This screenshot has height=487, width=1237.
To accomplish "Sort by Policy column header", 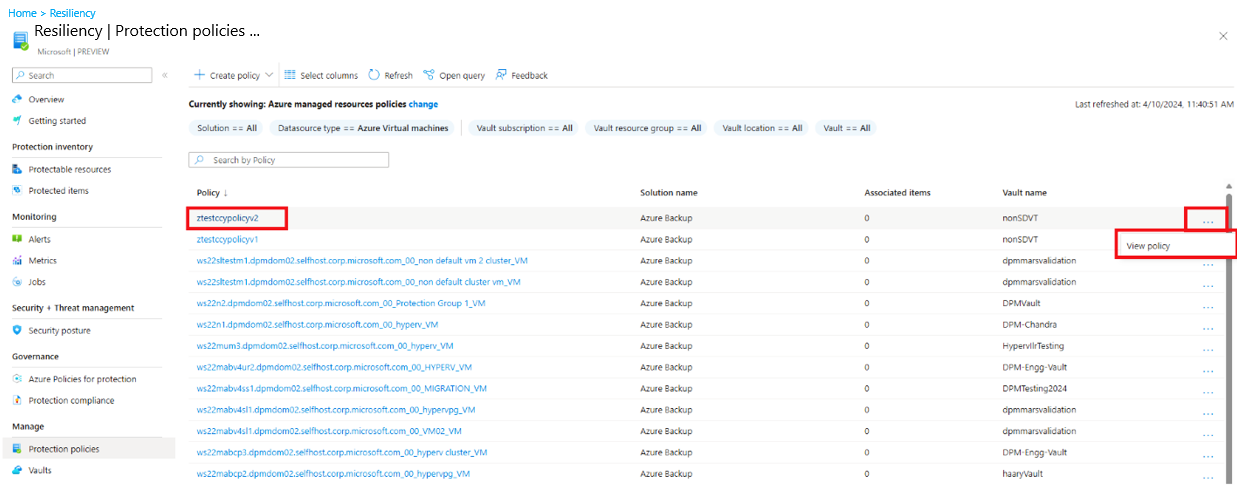I will tap(212, 192).
